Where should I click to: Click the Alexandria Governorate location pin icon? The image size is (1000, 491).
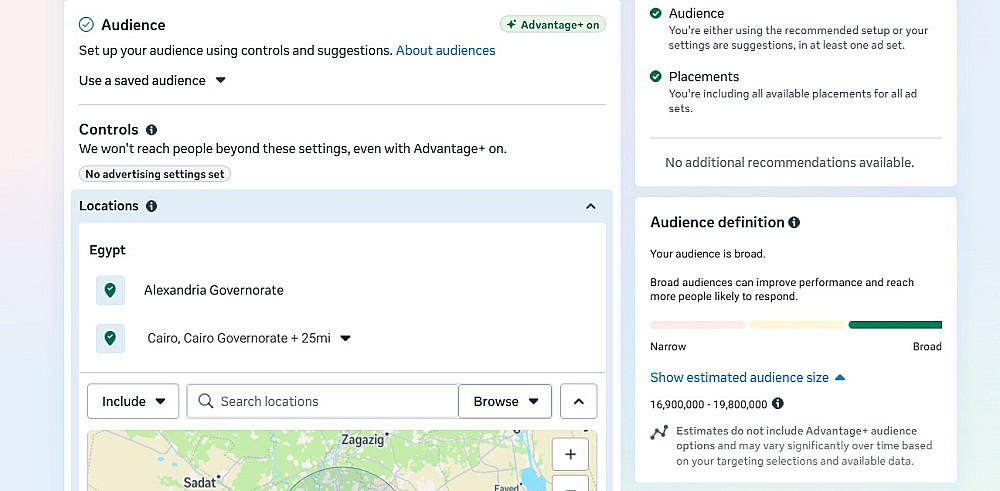(x=110, y=290)
